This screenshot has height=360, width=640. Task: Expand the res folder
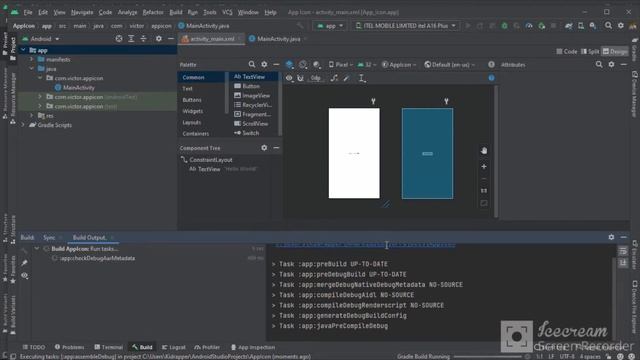point(31,116)
